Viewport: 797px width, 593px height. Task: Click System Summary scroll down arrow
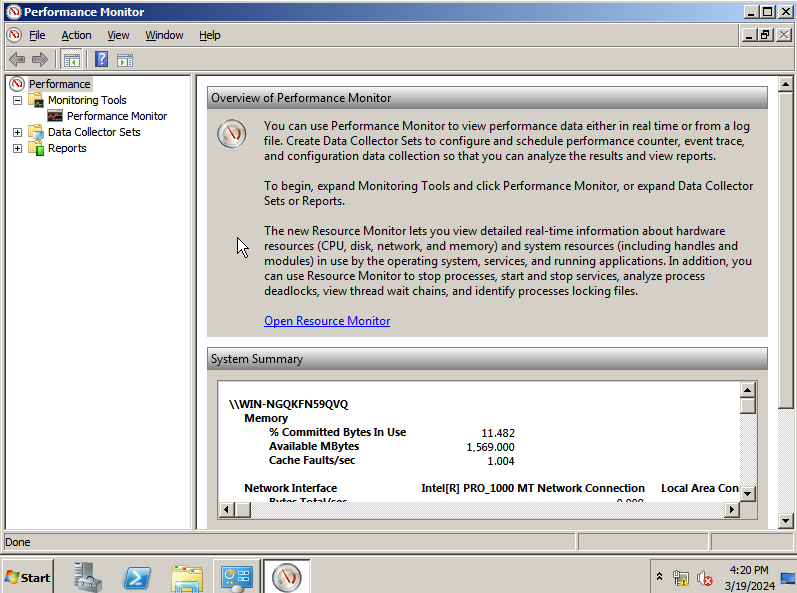click(747, 493)
